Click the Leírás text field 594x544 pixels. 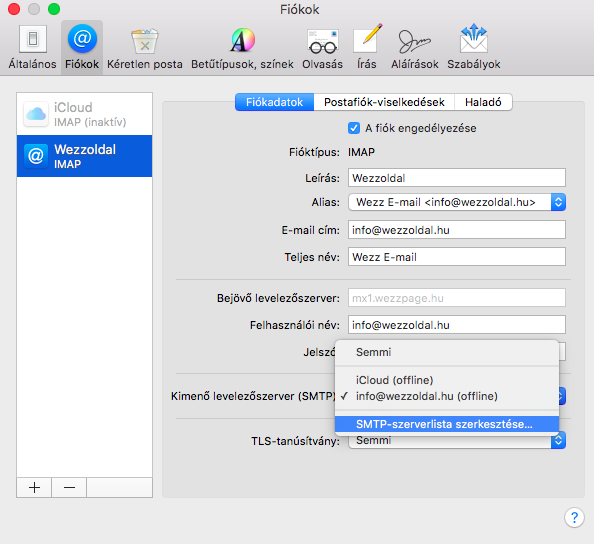coord(457,178)
